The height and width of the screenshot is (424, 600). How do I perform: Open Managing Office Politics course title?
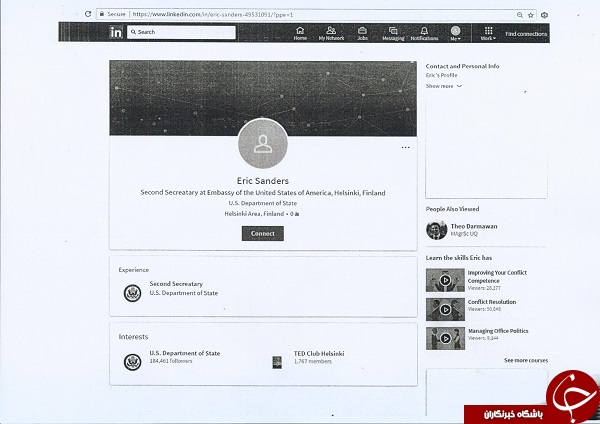point(498,331)
